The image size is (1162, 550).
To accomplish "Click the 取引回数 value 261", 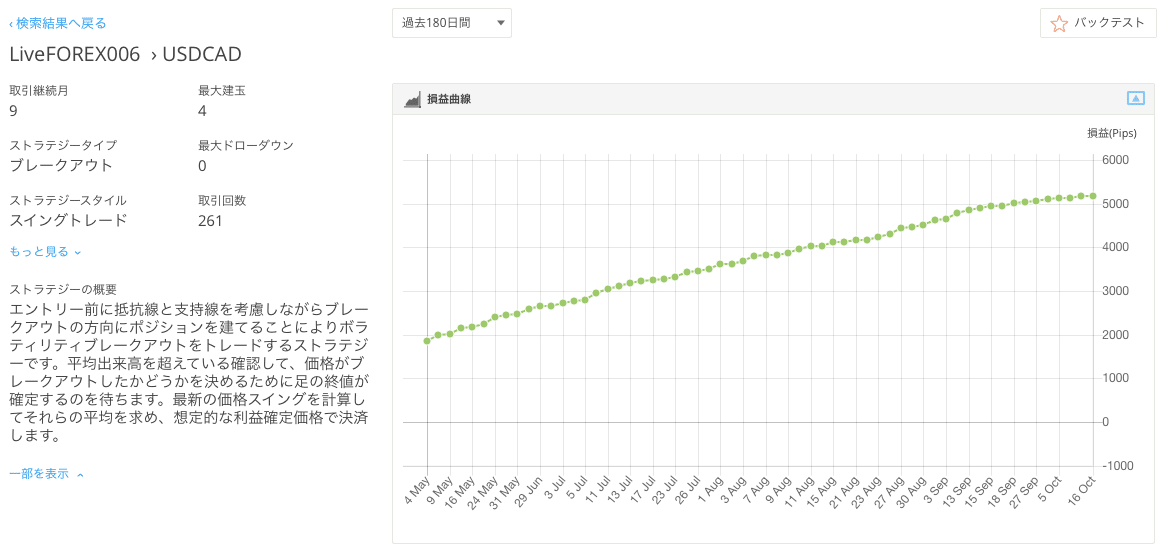I will (210, 221).
